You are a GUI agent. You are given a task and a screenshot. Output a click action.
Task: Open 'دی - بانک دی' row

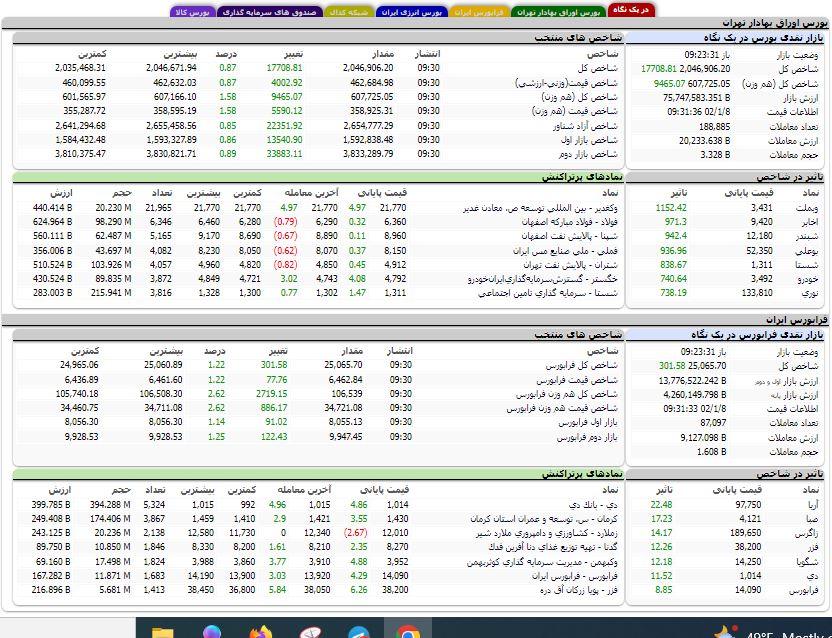point(593,505)
